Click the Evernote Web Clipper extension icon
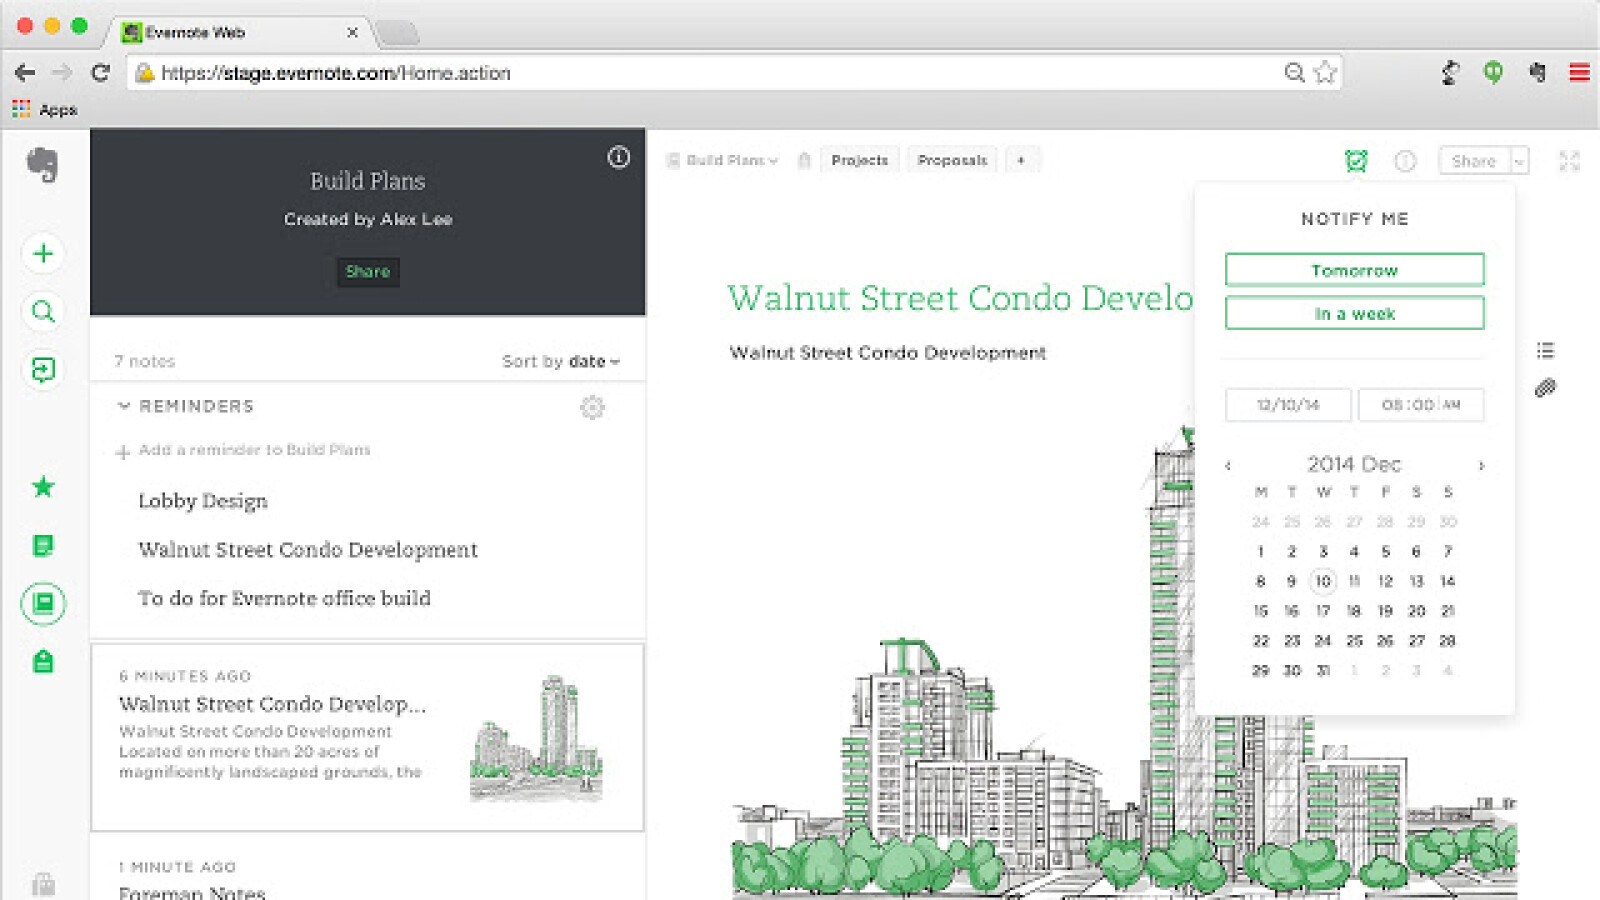This screenshot has height=900, width=1600. coord(1537,72)
